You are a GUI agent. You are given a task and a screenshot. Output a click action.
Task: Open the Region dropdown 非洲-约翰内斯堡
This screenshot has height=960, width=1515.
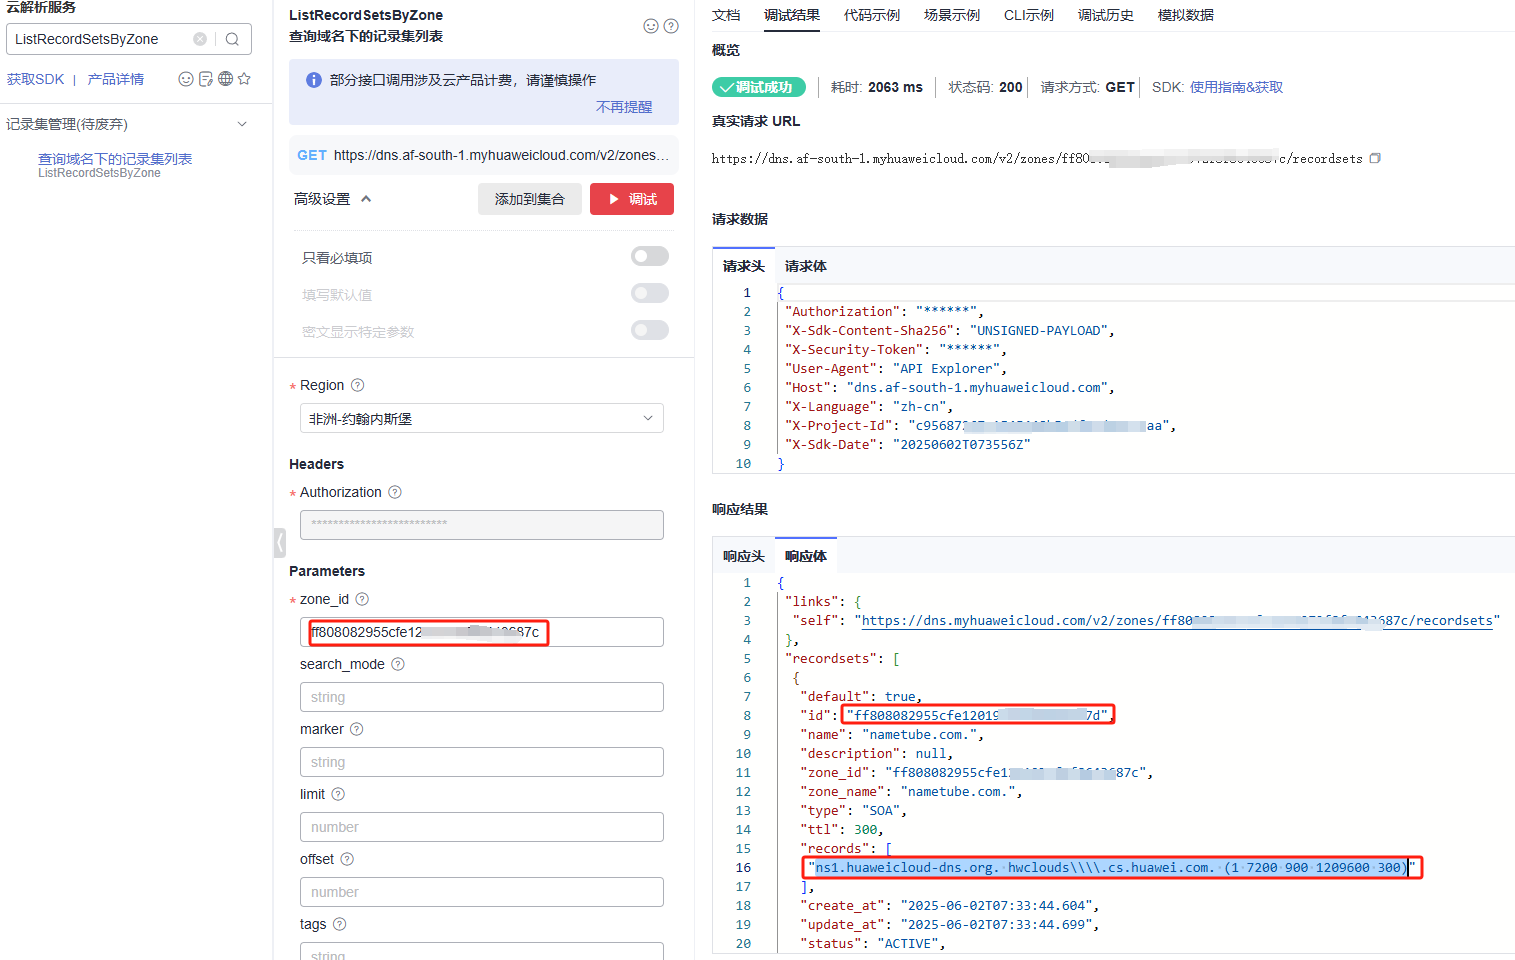point(481,419)
